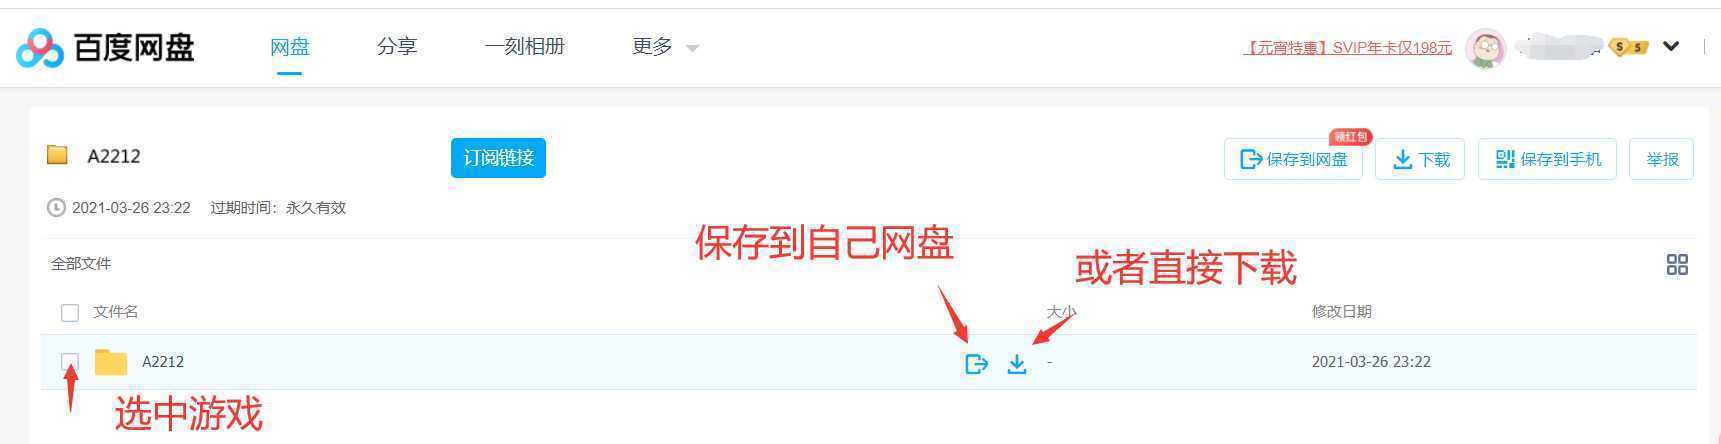1721x444 pixels.
Task: Click the Baidu Netdisk cloud logo
Action: click(40, 47)
